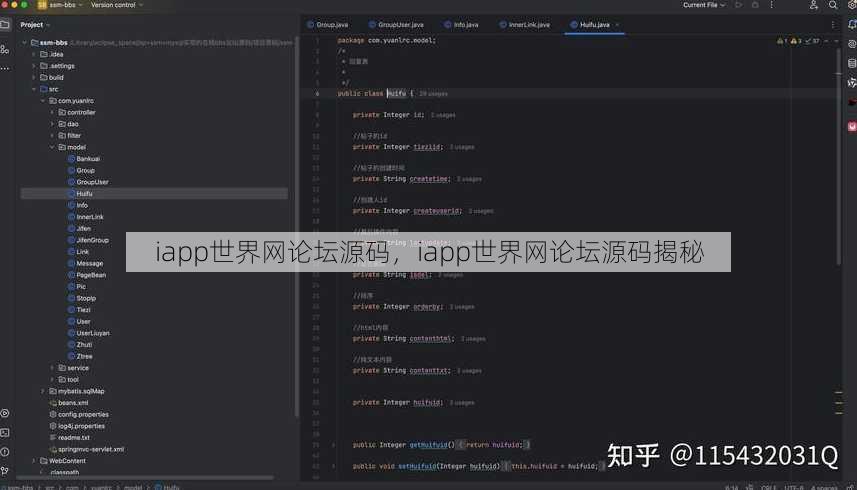The image size is (857, 490).
Task: Open the Project view options dropdown
Action: coord(35,25)
